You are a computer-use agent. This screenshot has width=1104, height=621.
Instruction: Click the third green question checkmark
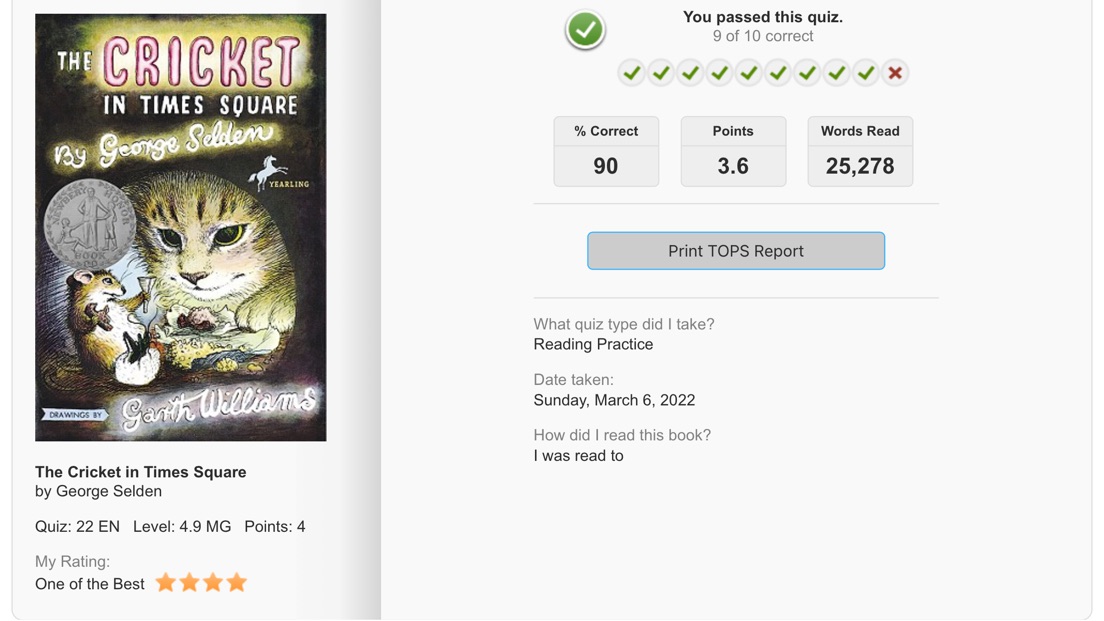(x=690, y=73)
